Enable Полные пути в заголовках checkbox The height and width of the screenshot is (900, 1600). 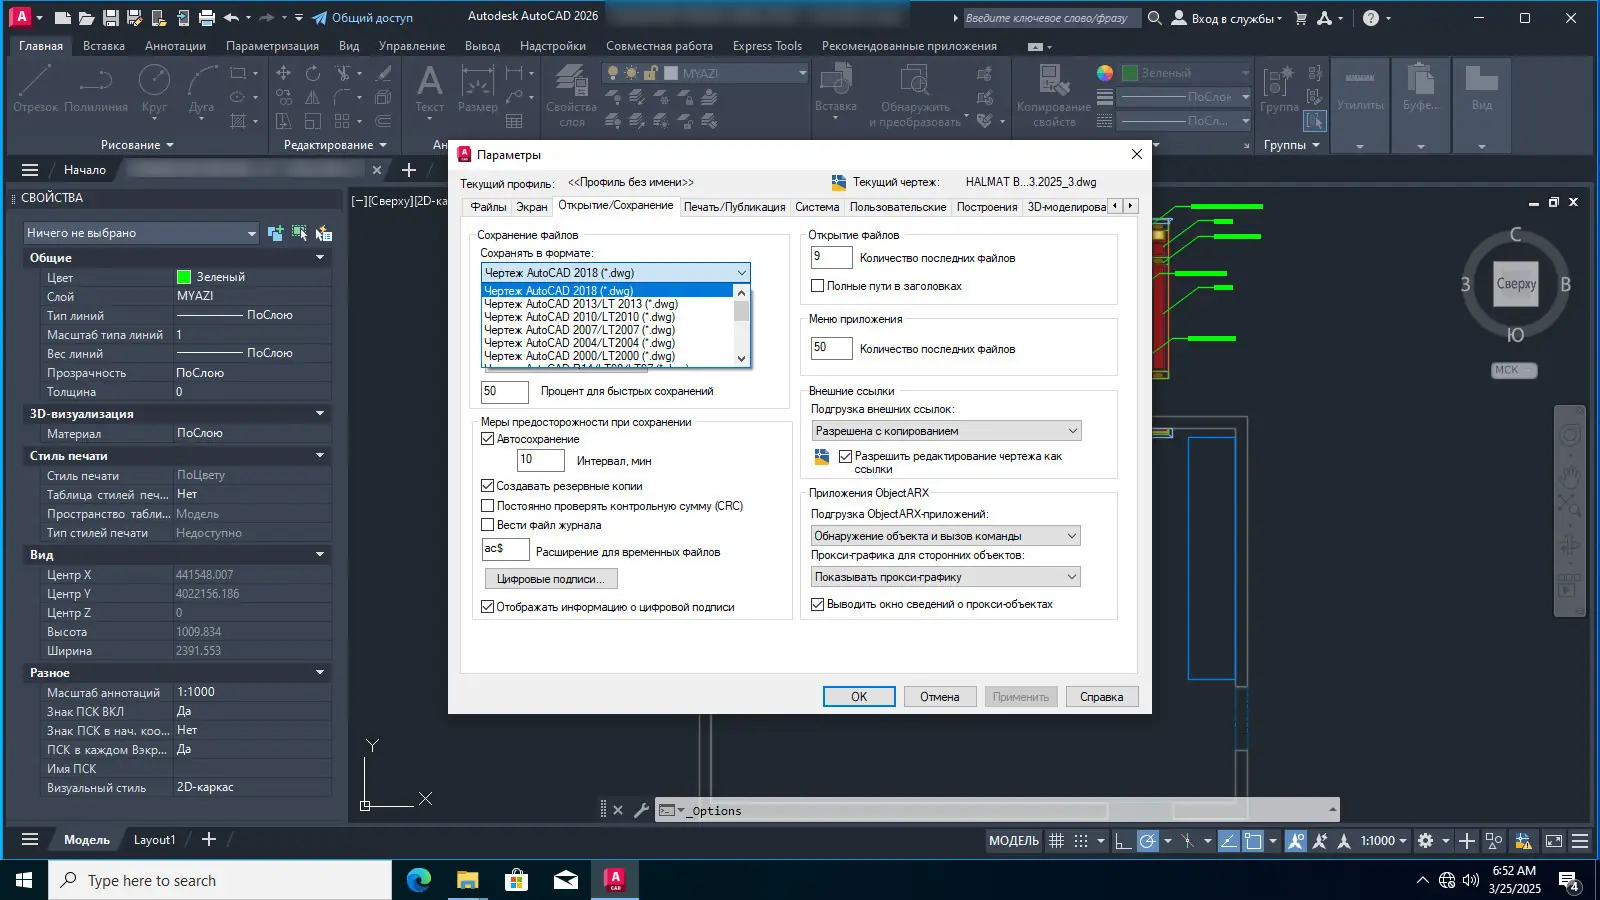click(817, 286)
